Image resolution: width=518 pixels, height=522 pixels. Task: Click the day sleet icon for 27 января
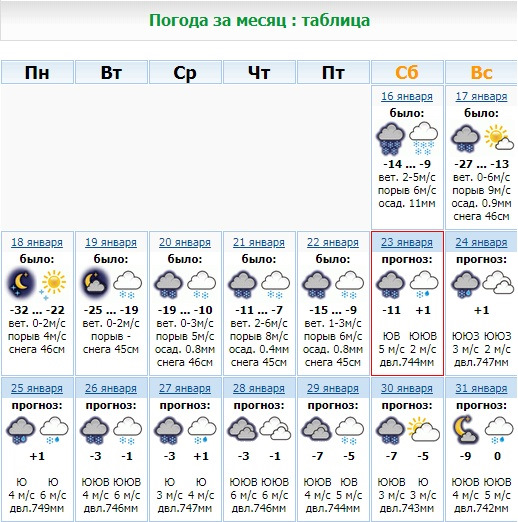pos(202,431)
